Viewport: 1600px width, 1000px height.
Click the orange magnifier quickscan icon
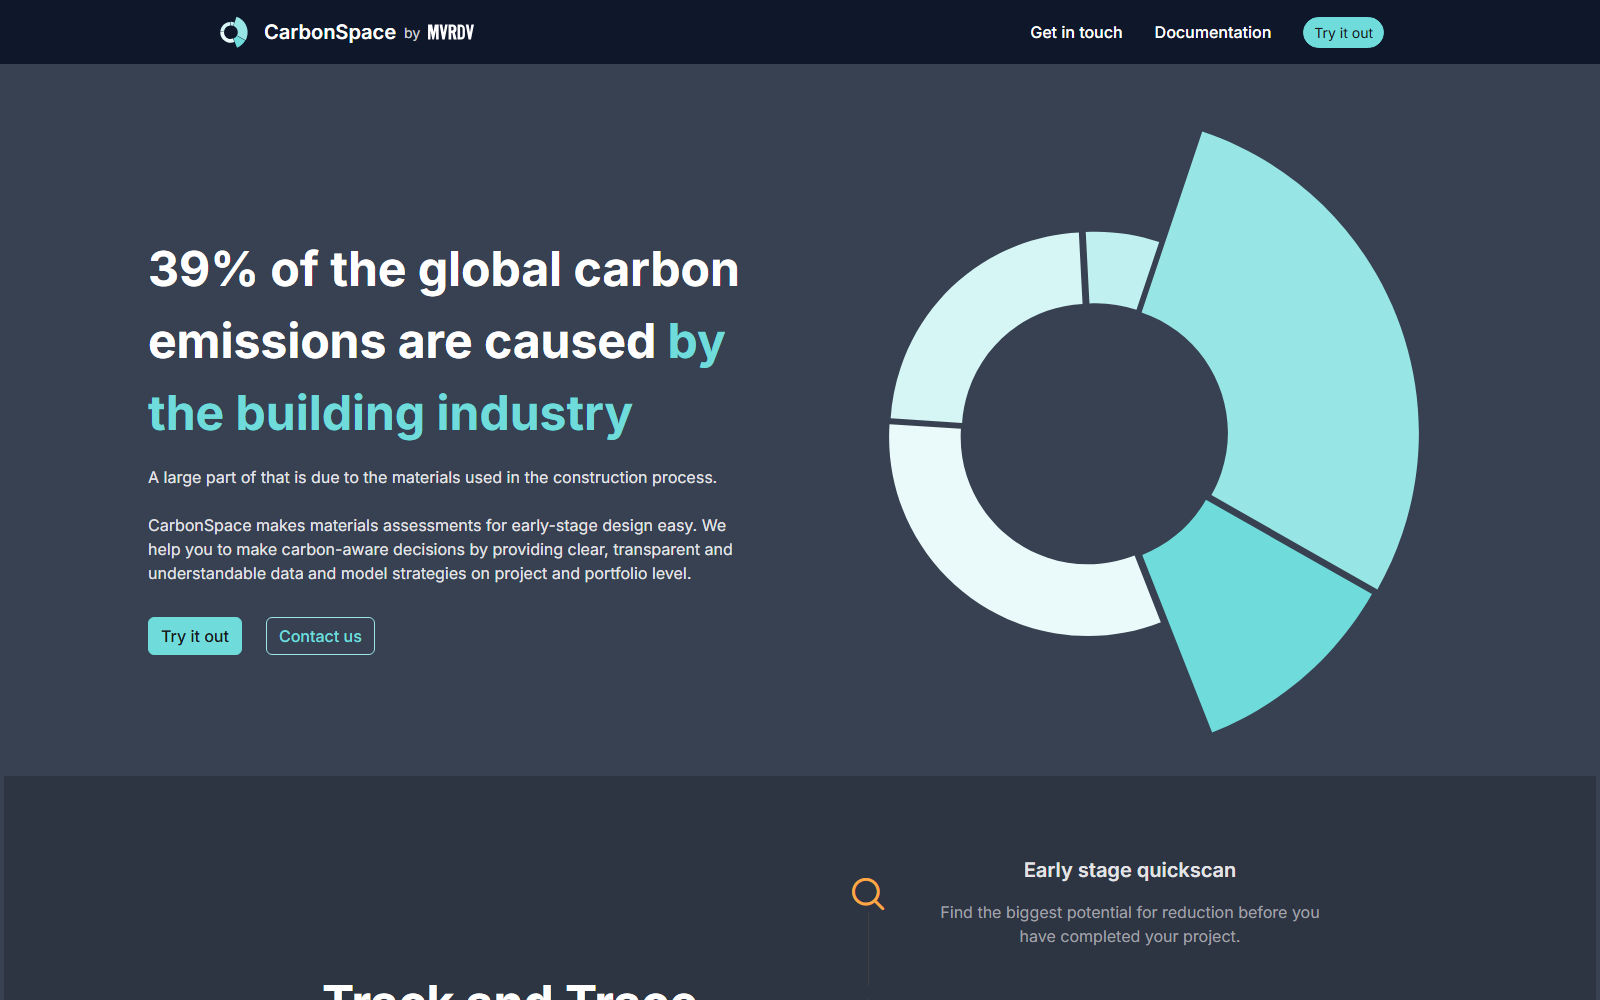coord(868,894)
